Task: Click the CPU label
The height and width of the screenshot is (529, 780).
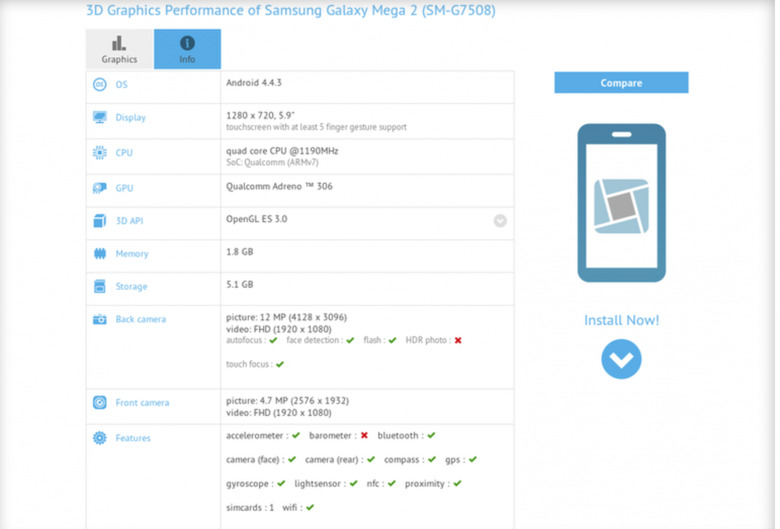Action: click(x=124, y=153)
